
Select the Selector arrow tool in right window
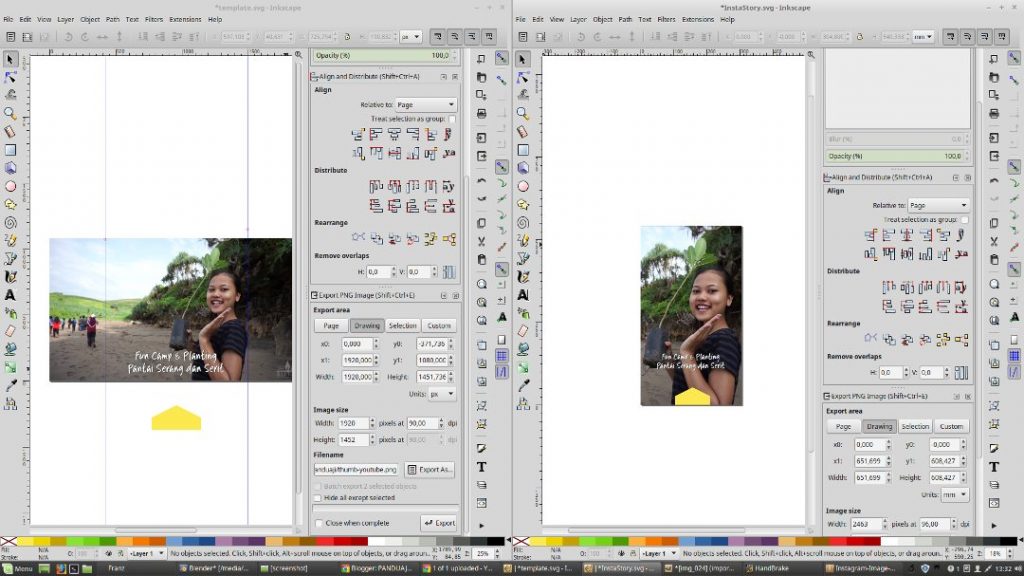(x=523, y=59)
